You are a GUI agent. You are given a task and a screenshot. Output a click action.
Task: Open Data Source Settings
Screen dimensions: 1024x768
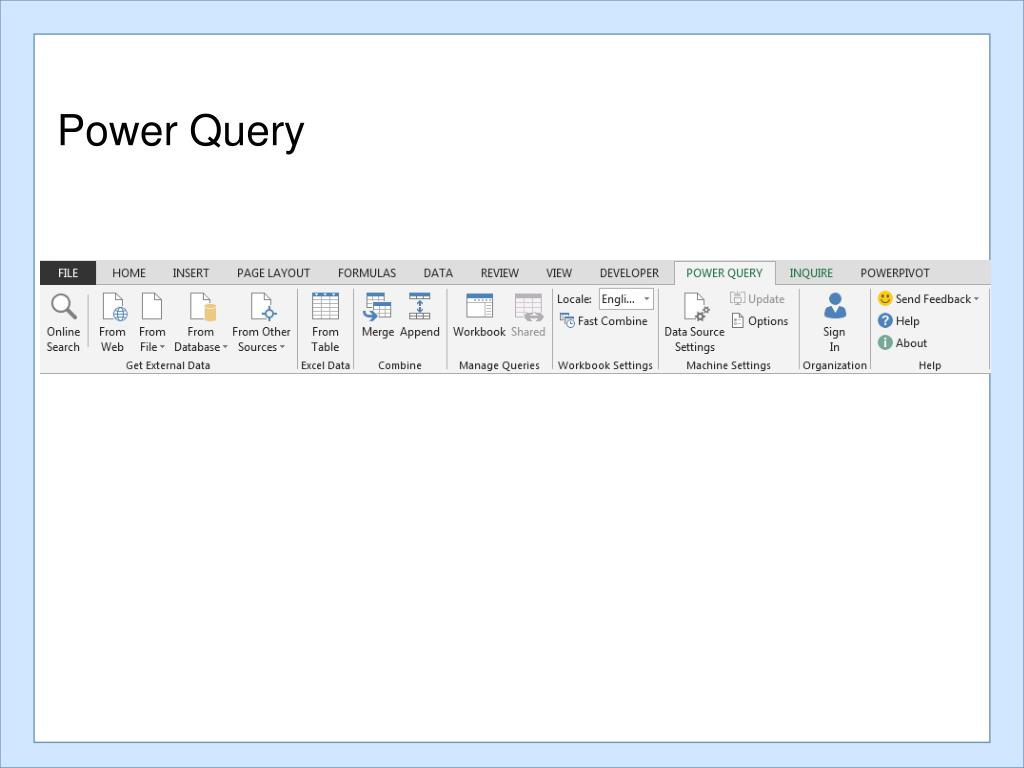click(694, 323)
